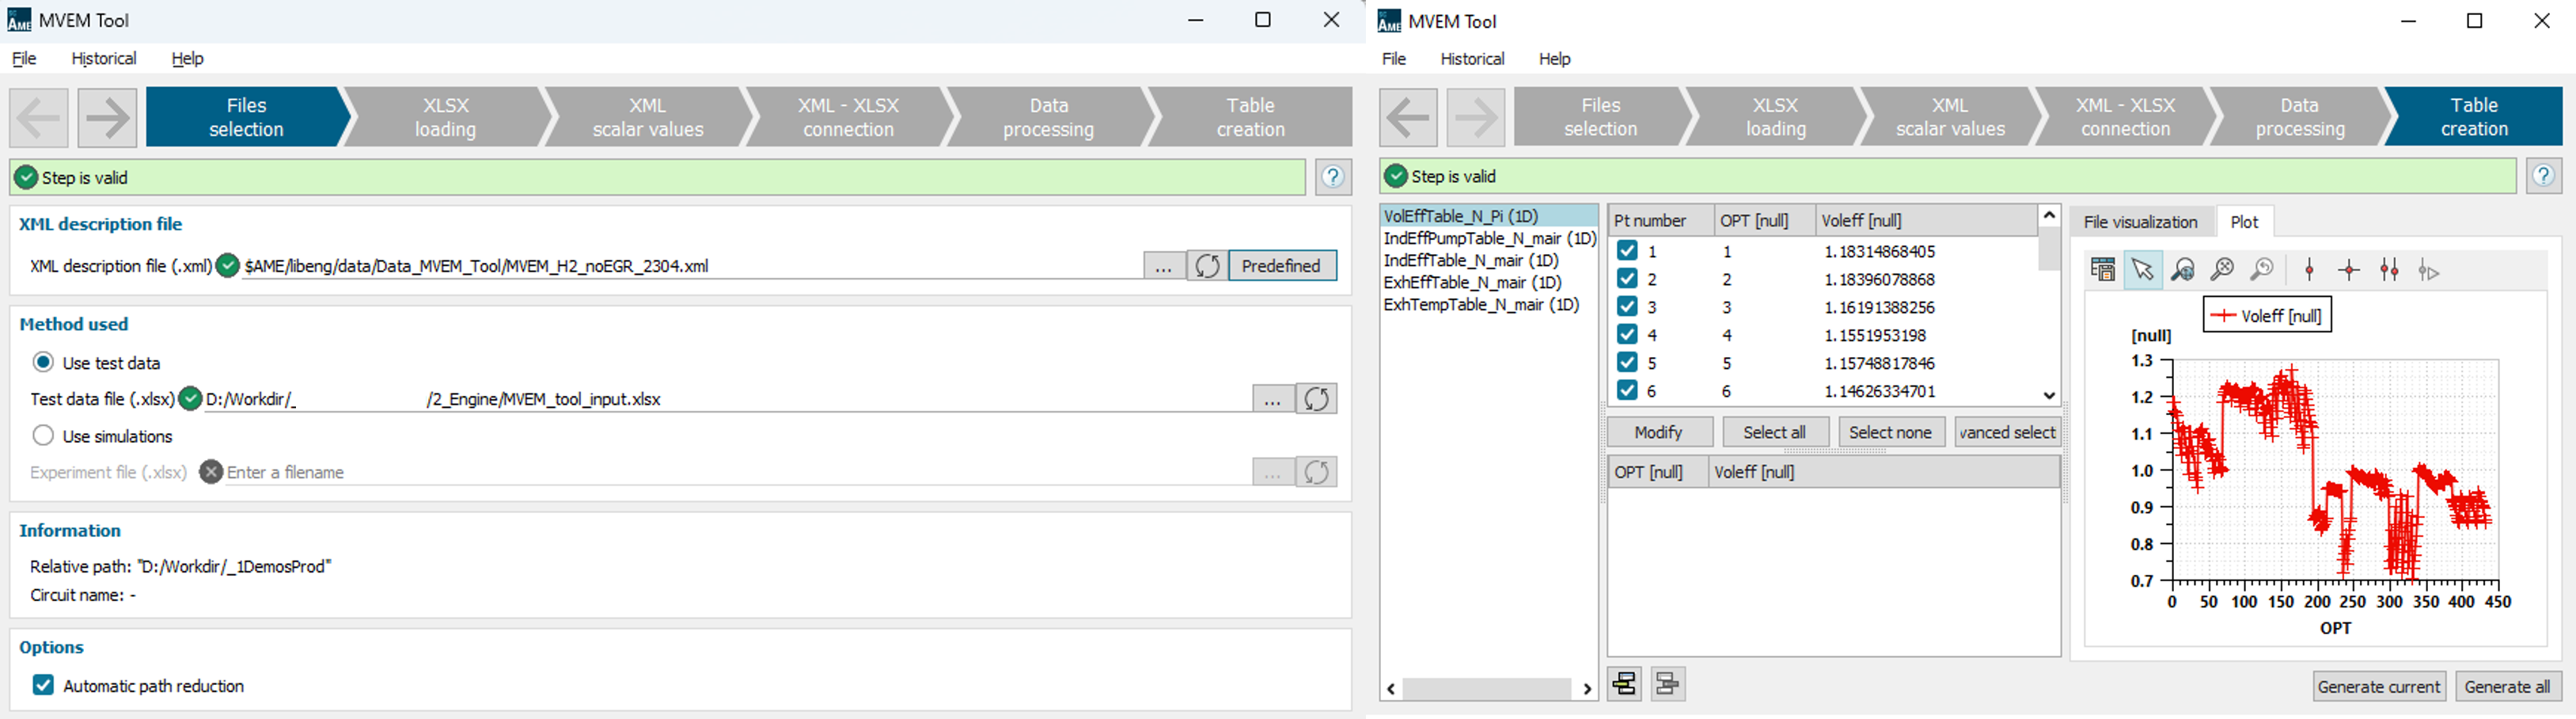Reload the XML description file

[1207, 266]
